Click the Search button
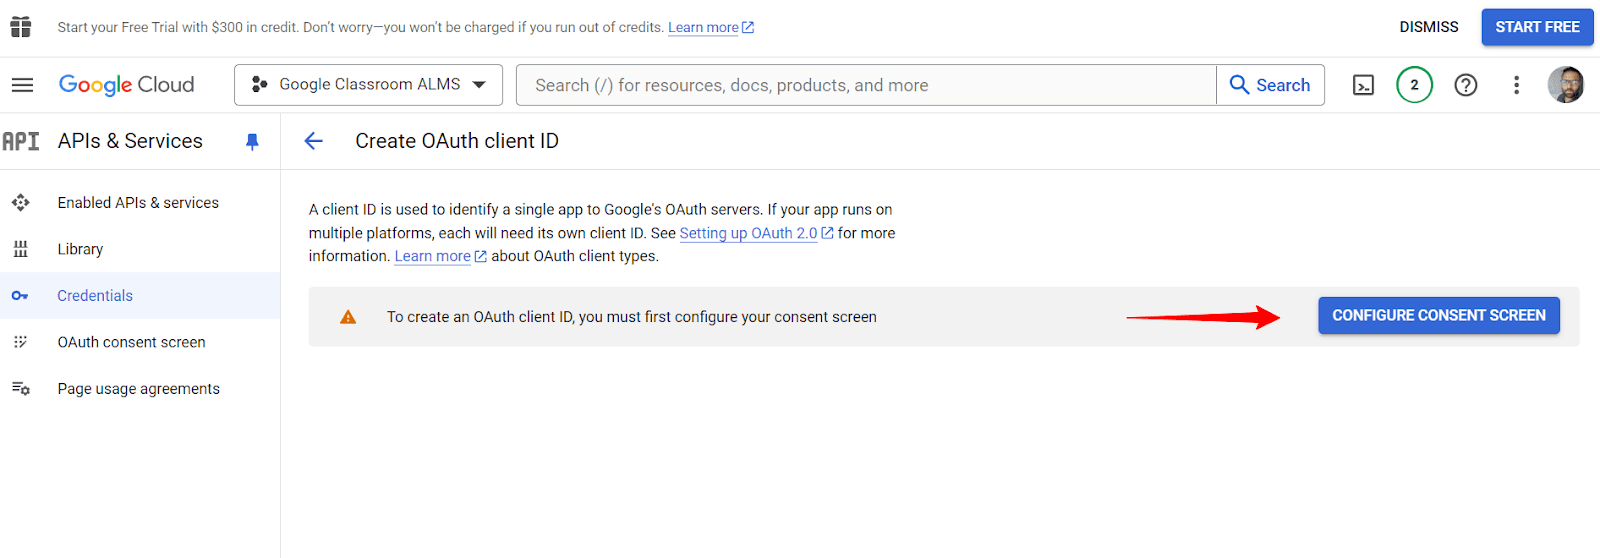The image size is (1600, 558). (x=1270, y=85)
